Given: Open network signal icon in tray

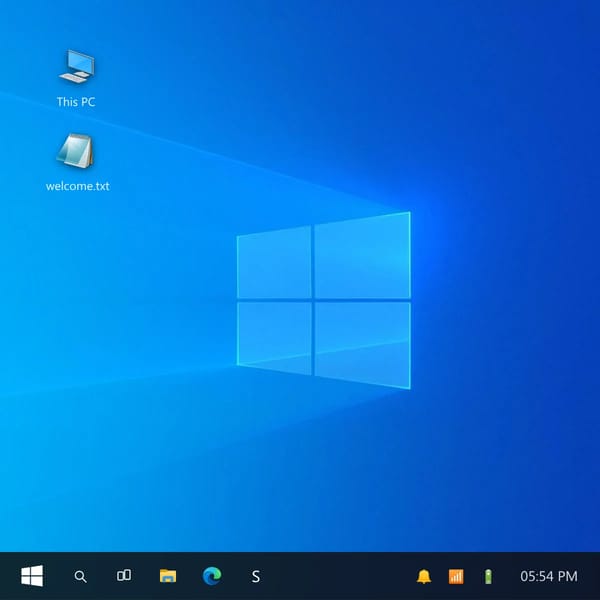Looking at the screenshot, I should (x=456, y=576).
